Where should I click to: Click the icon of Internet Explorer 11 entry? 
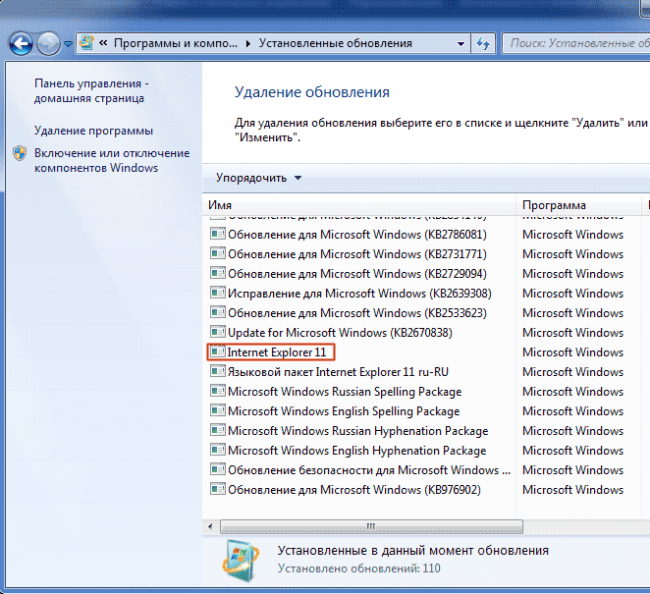point(218,352)
